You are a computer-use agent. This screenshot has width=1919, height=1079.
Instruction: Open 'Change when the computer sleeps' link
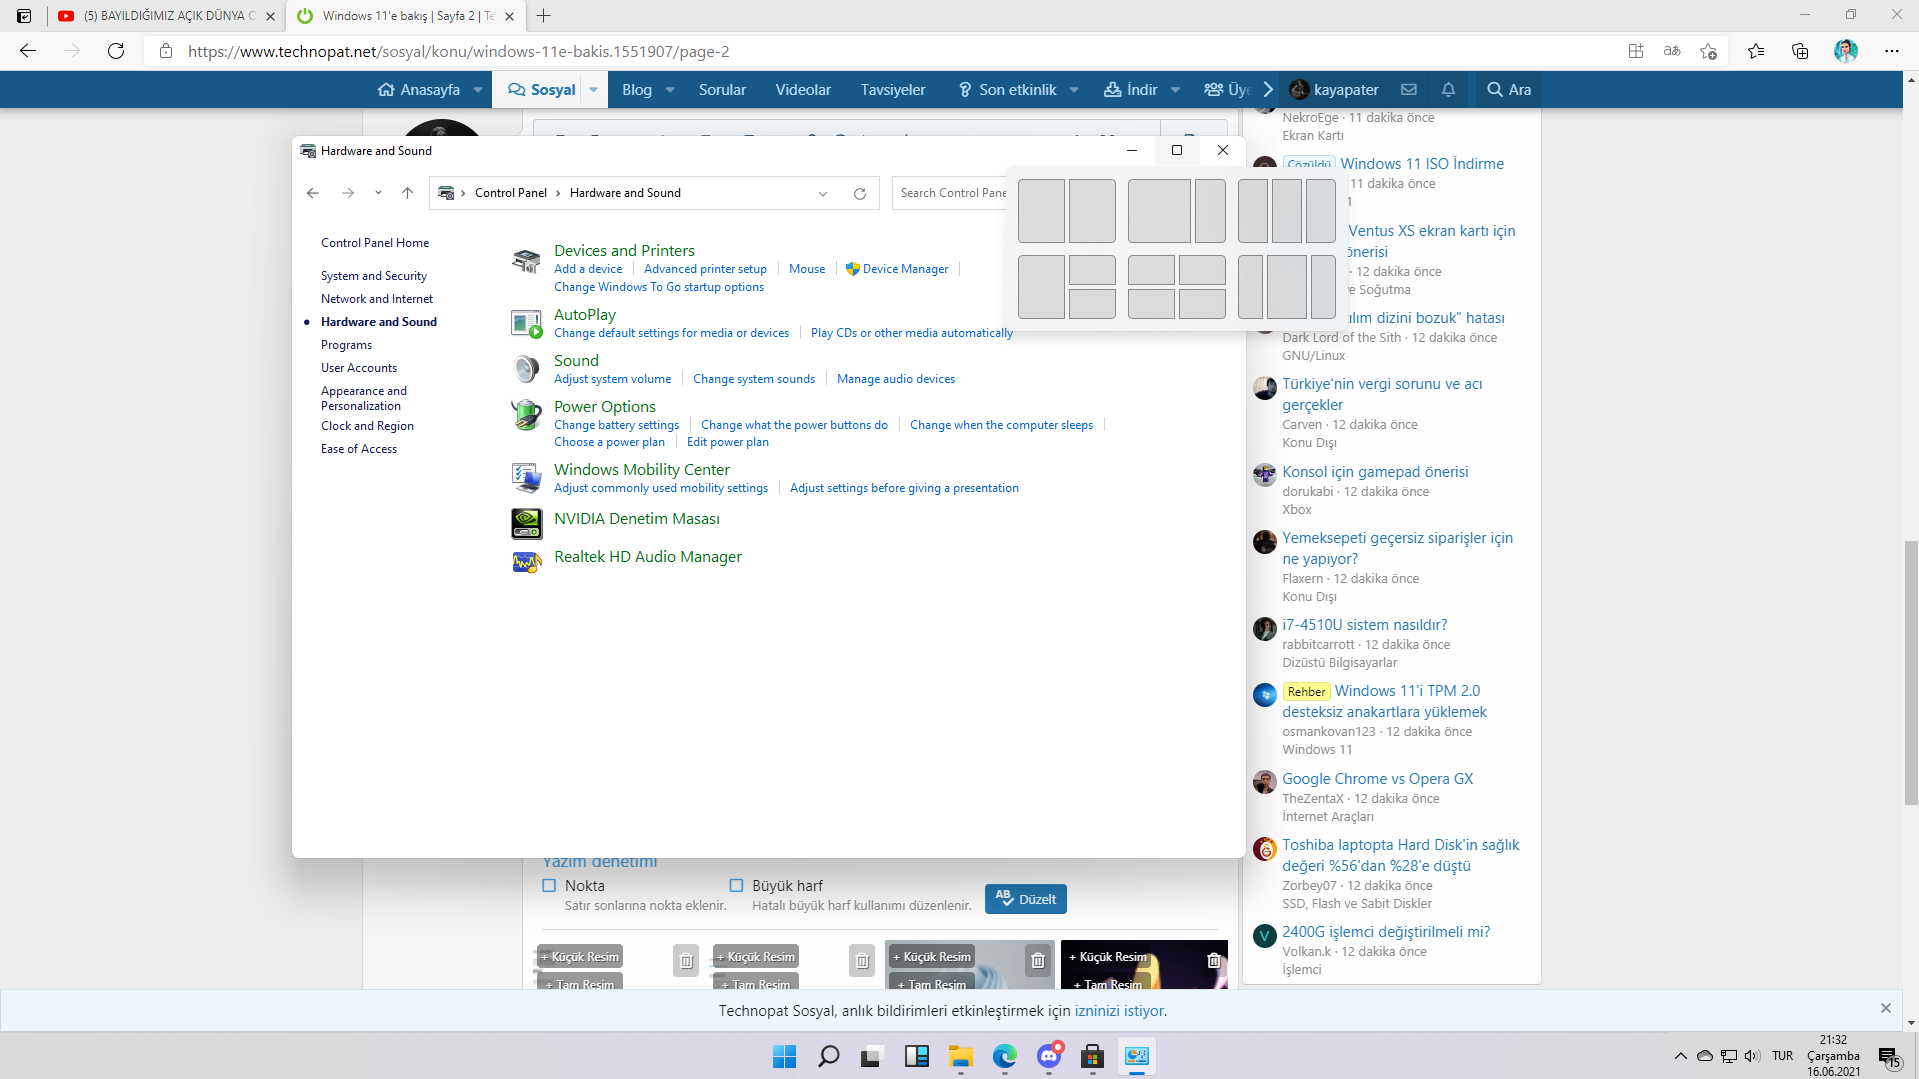[1001, 424]
